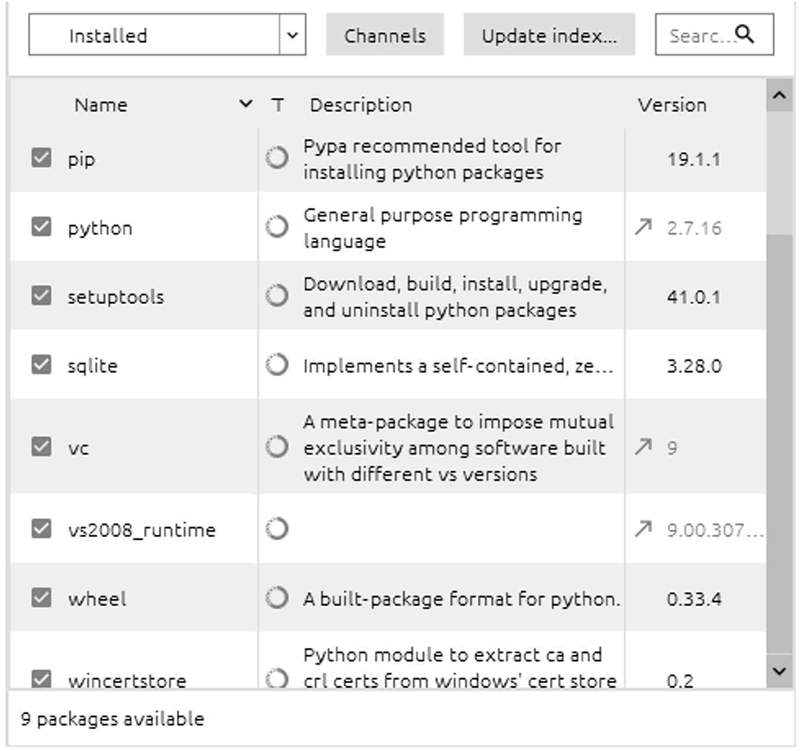Click the setuptools package type icon

pos(277,295)
